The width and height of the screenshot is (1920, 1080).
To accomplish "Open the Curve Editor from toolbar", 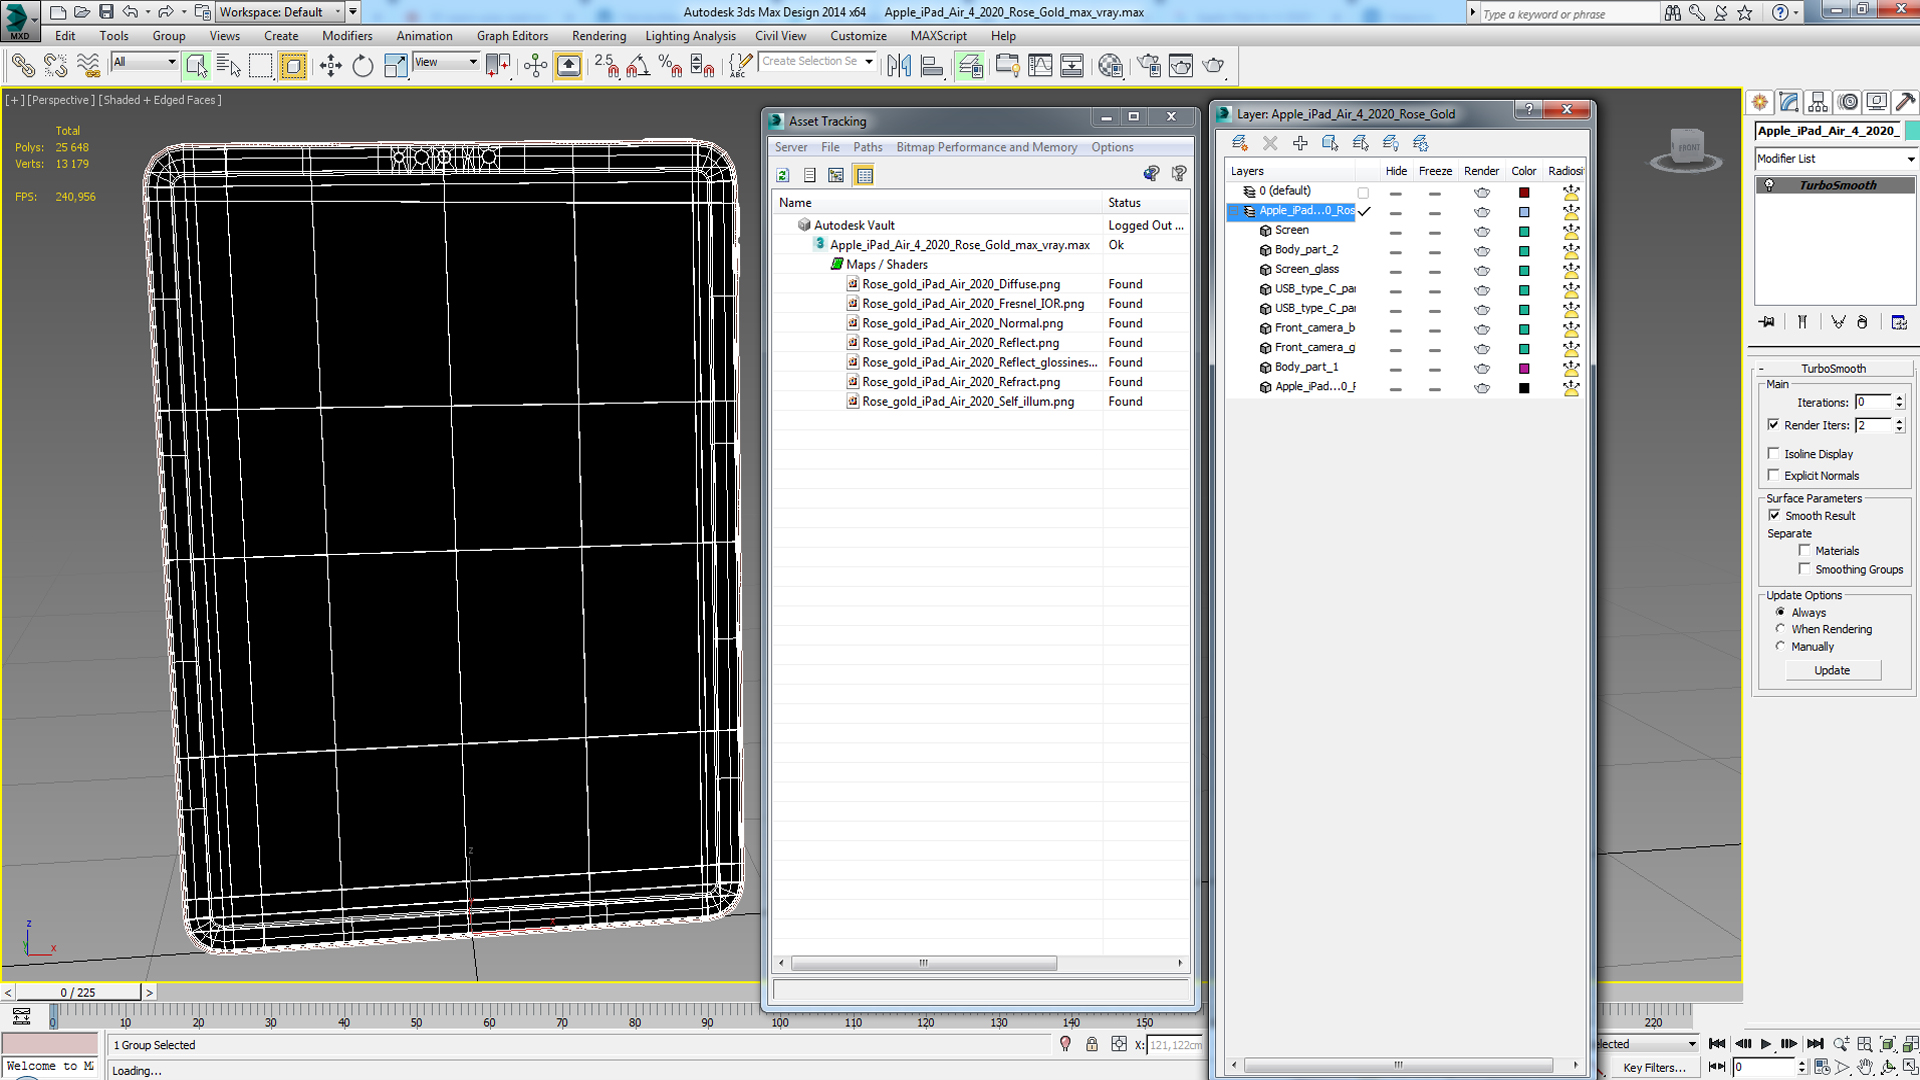I will [1040, 66].
